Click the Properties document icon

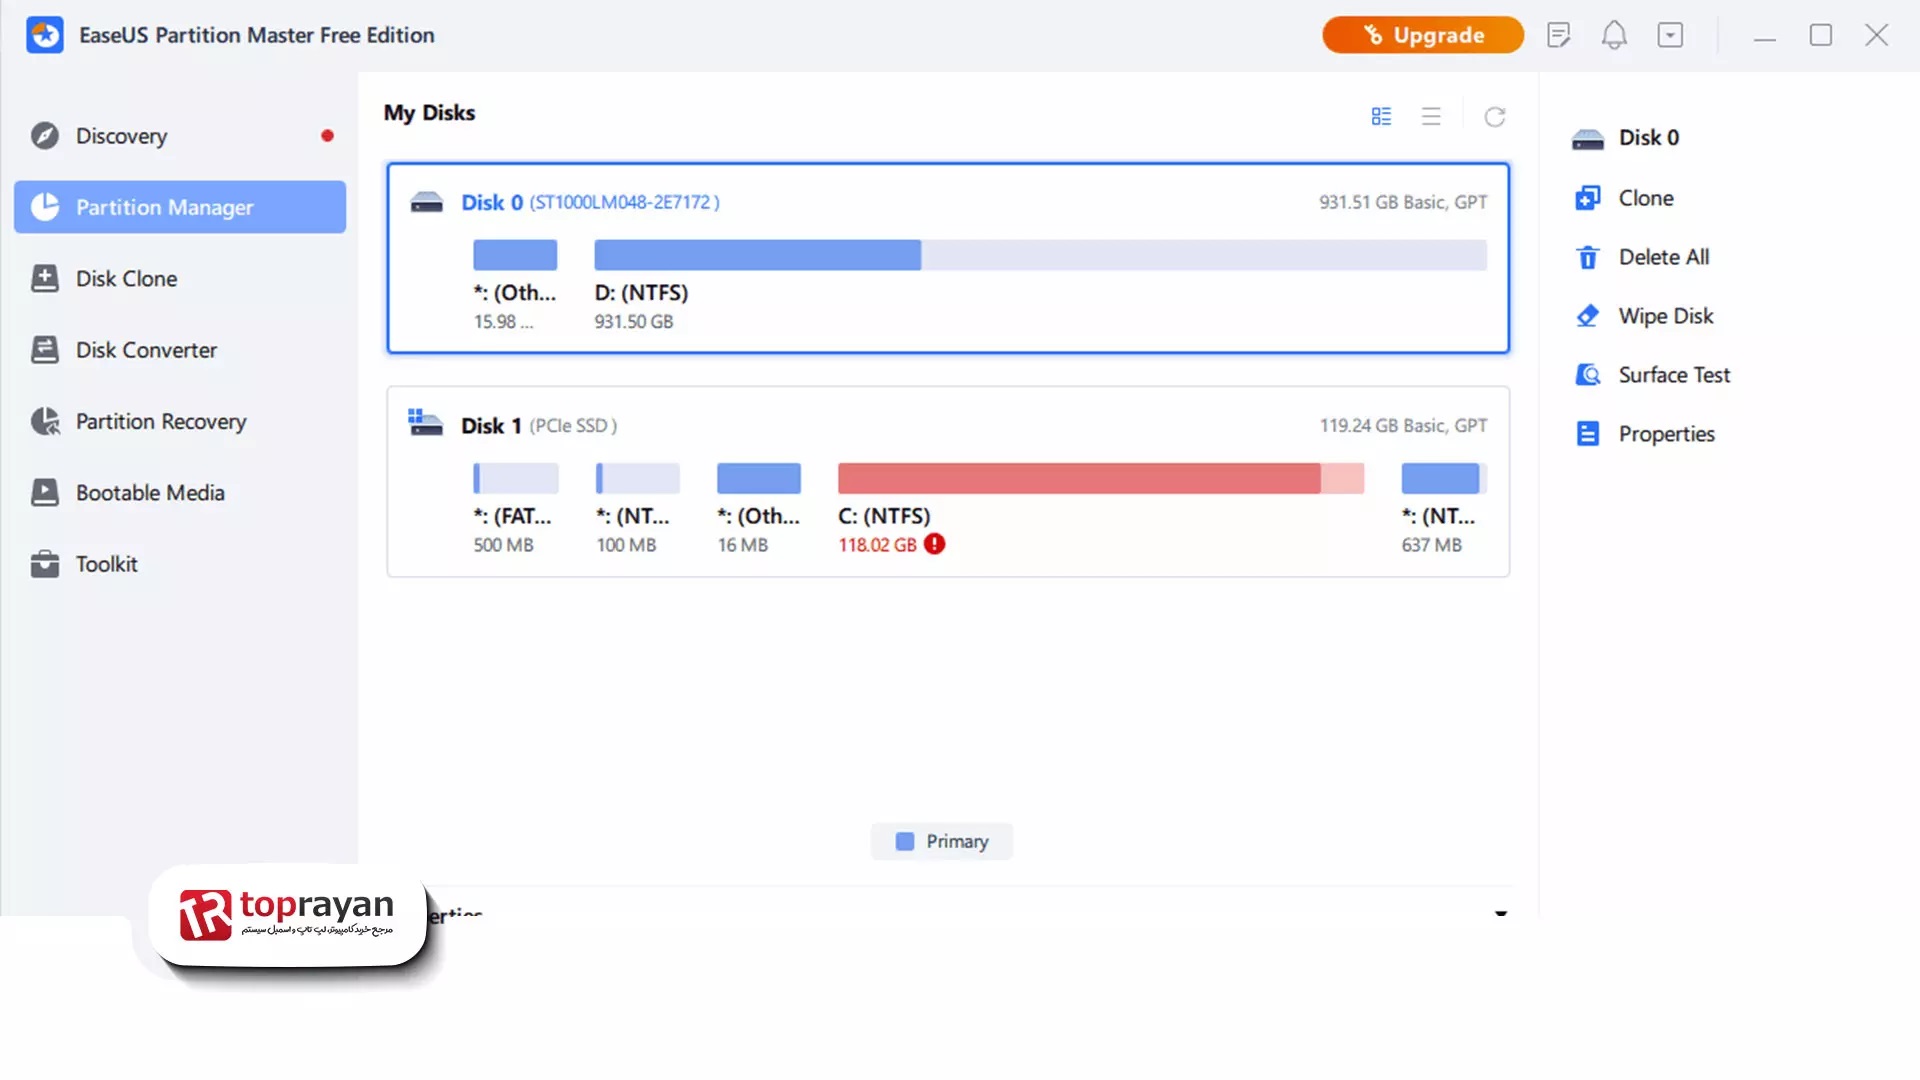[x=1588, y=434]
